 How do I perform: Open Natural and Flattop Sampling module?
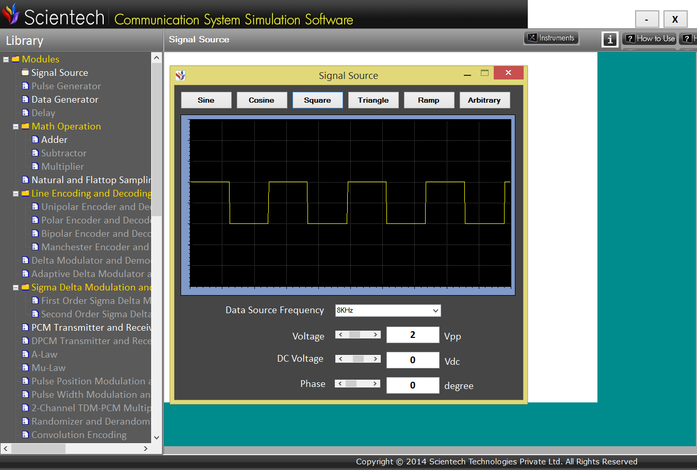(x=91, y=180)
